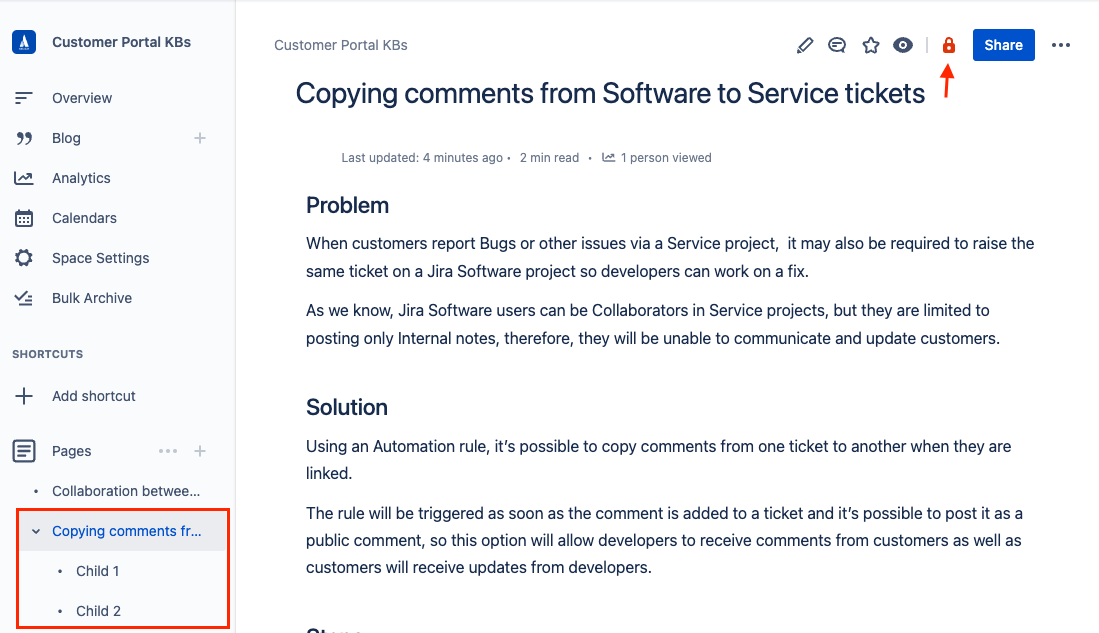Create a page with the Pages plus icon
The image size is (1099, 633).
pos(200,451)
